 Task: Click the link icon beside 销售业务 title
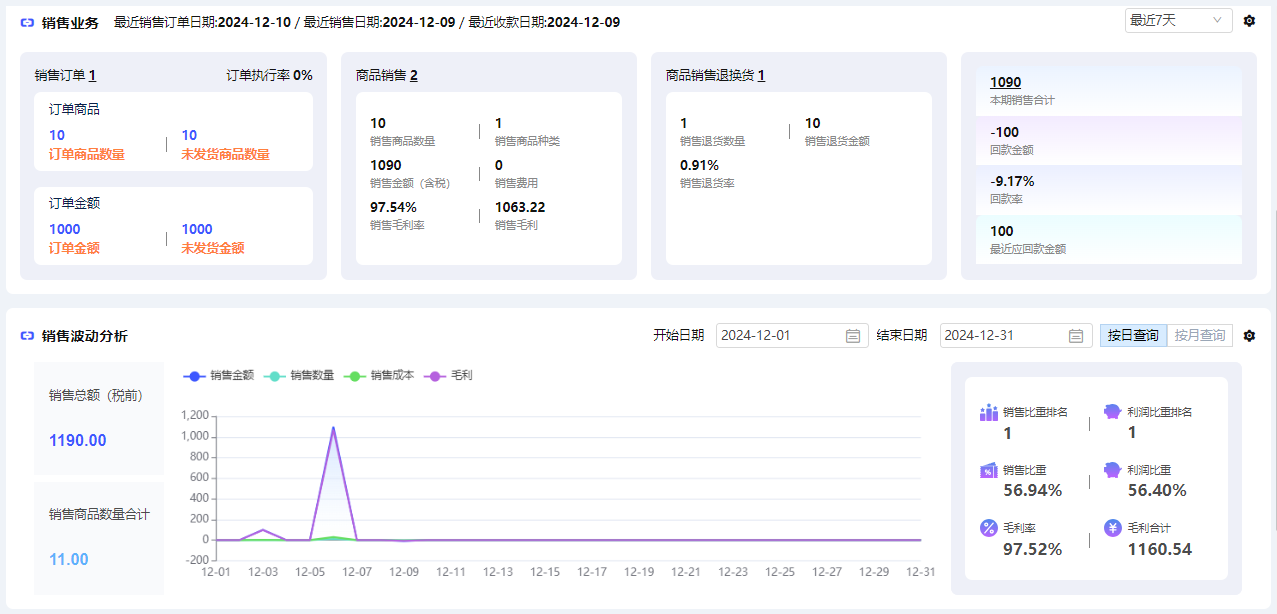(x=27, y=22)
